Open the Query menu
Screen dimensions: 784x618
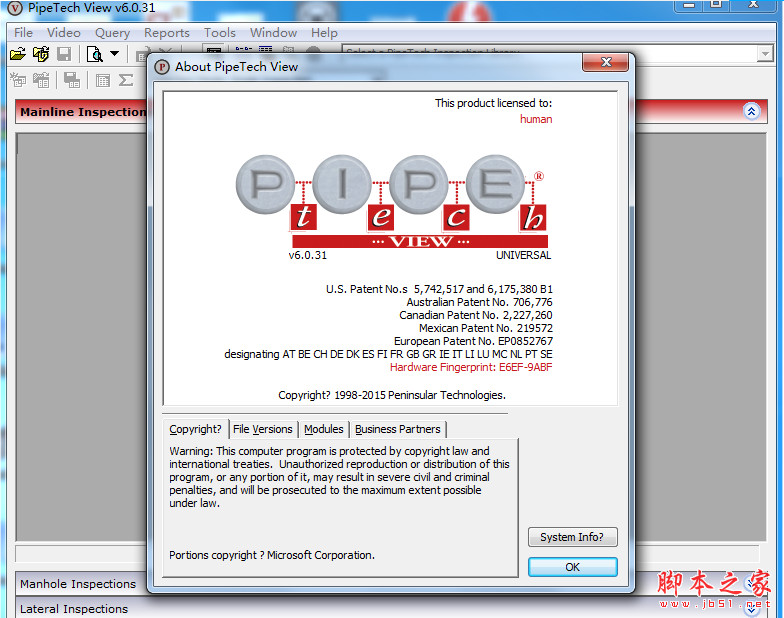(x=112, y=33)
